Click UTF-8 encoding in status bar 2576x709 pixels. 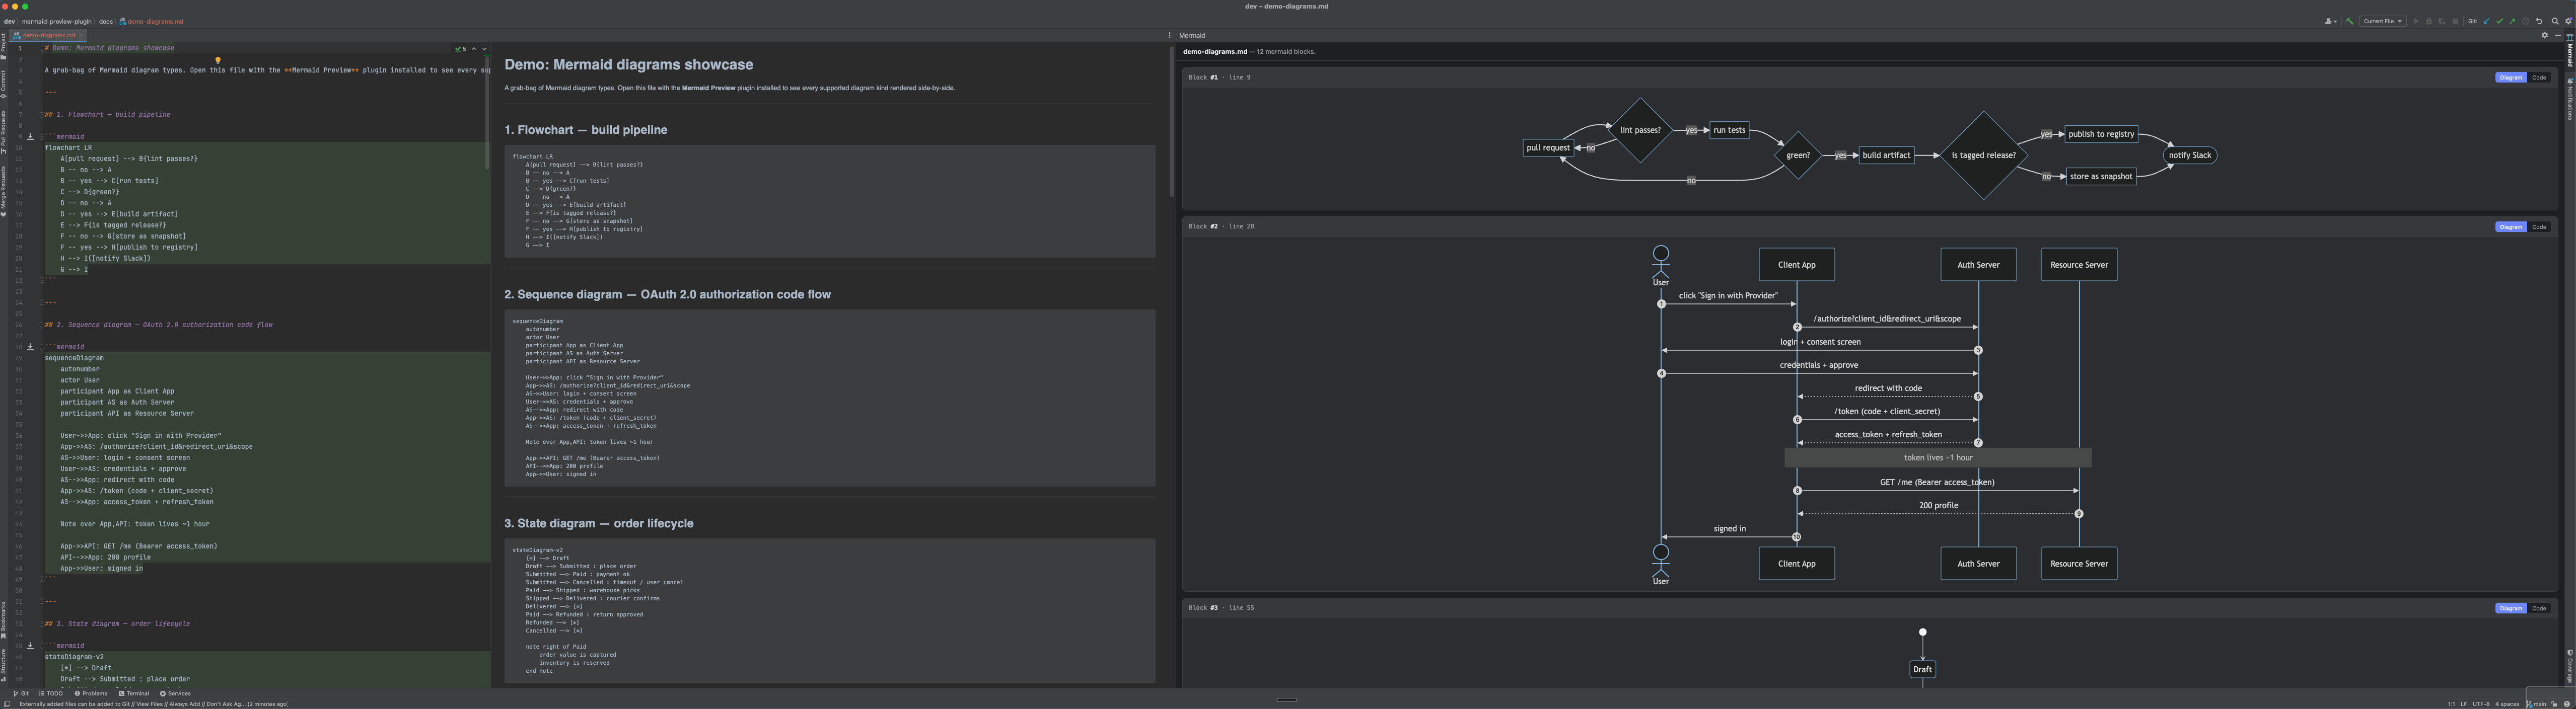tap(2481, 704)
